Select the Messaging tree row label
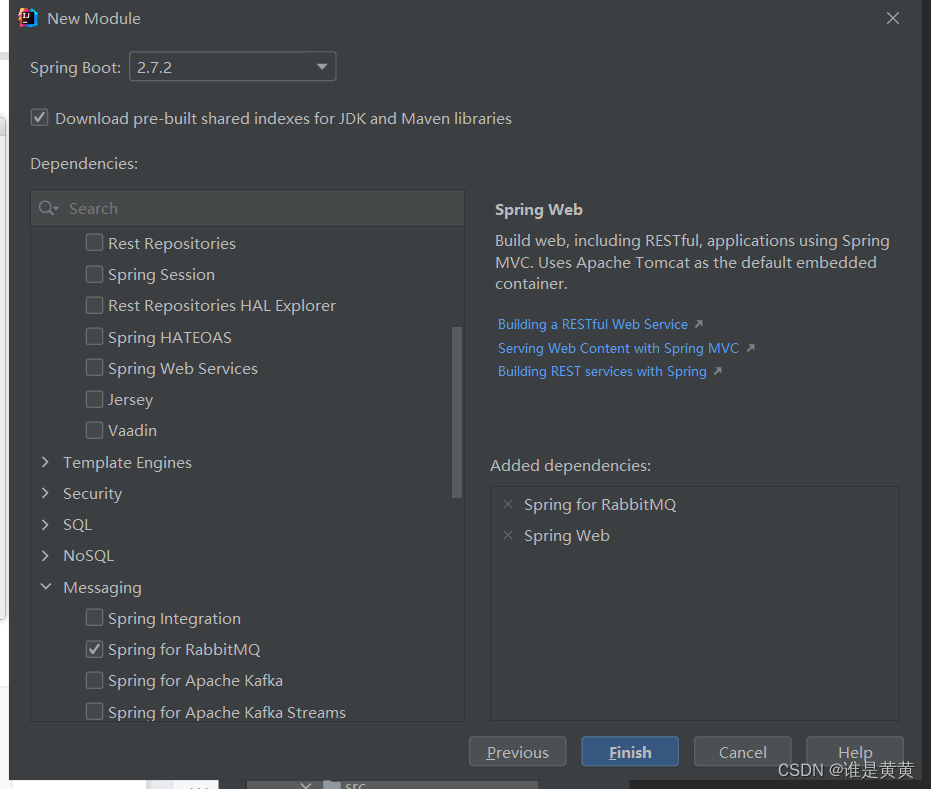This screenshot has height=789, width=931. click(102, 587)
